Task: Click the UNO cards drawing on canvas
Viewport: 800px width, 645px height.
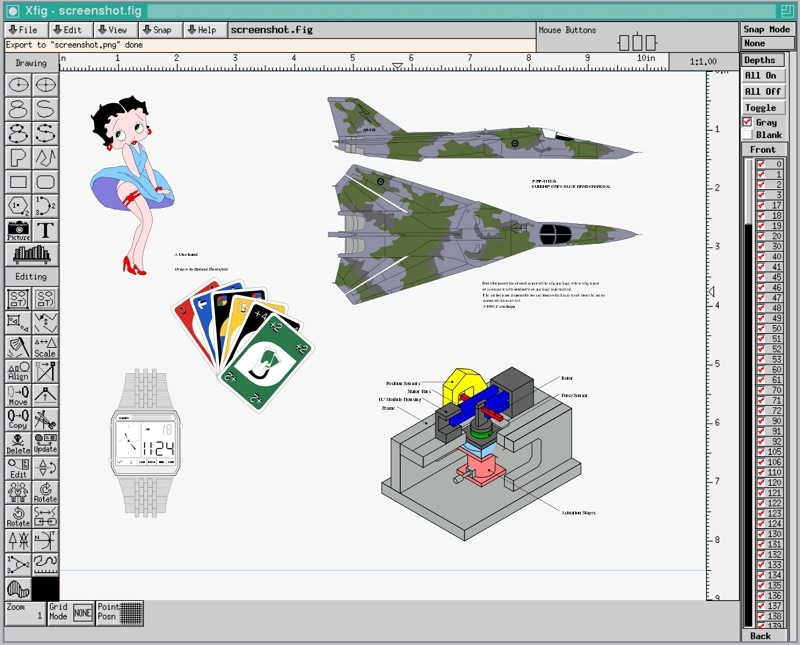Action: click(243, 344)
